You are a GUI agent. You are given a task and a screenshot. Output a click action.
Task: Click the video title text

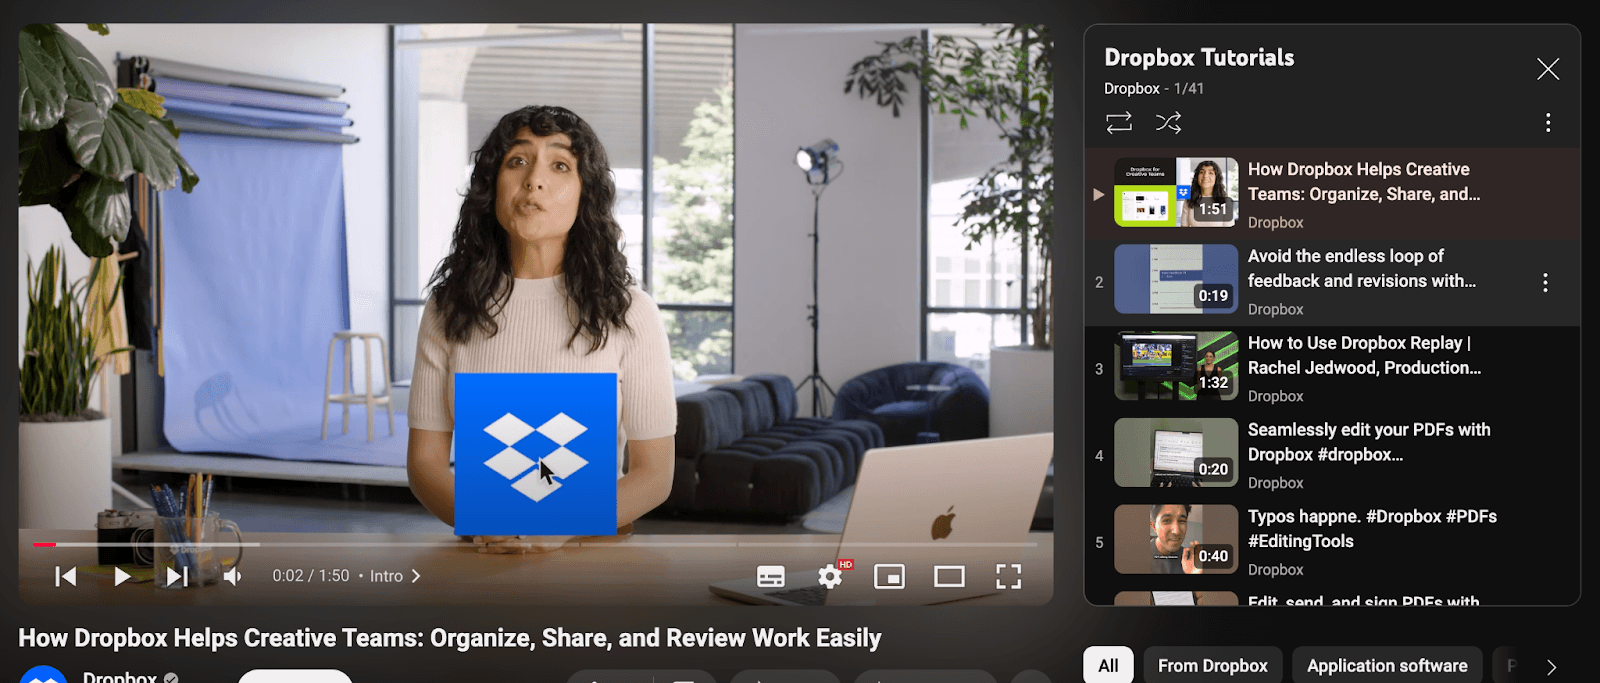450,638
